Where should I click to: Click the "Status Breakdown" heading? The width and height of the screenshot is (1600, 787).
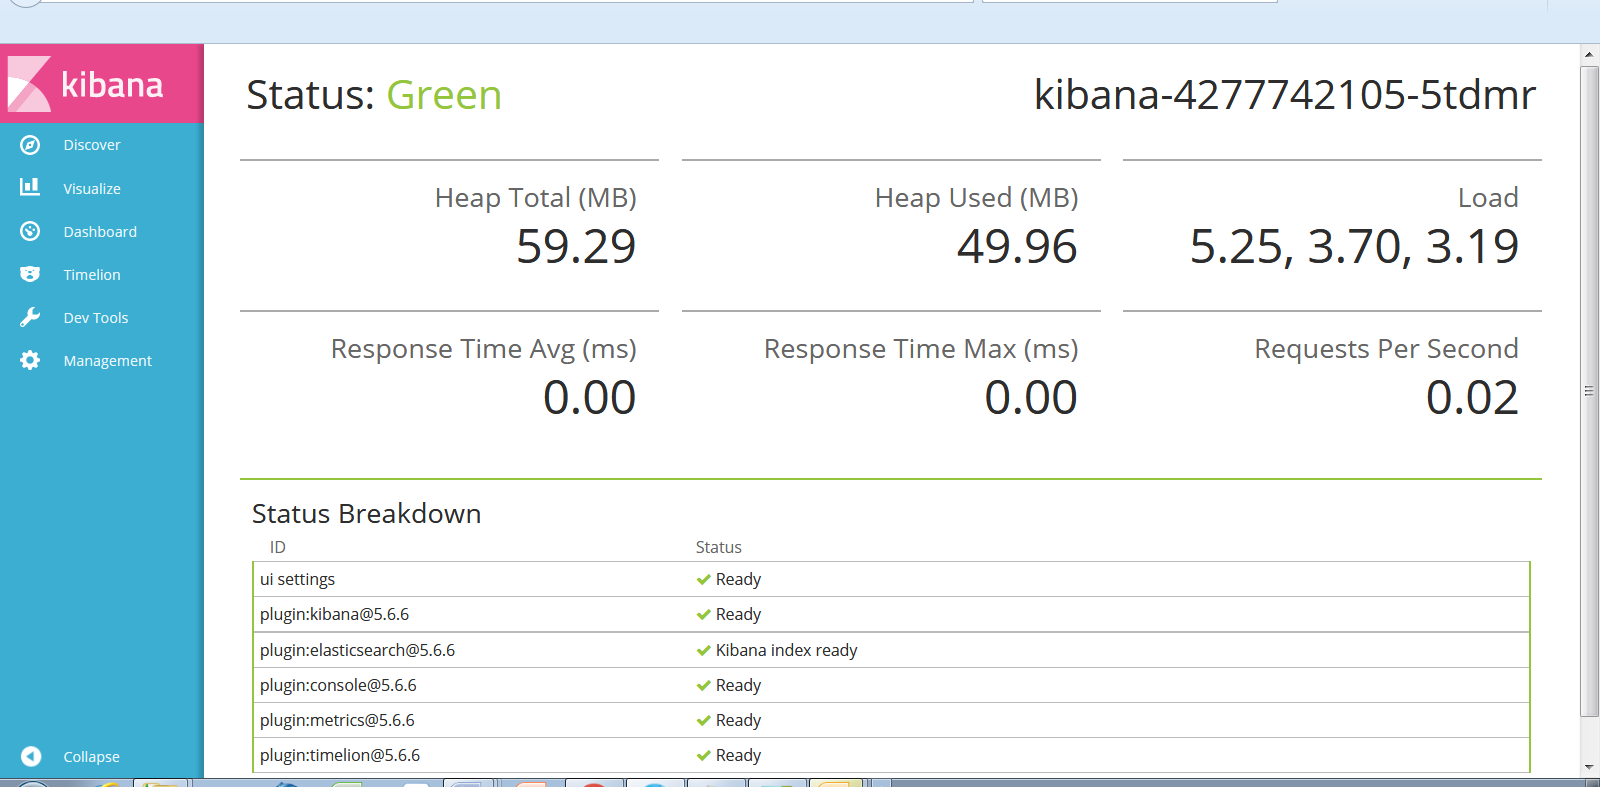coord(366,514)
